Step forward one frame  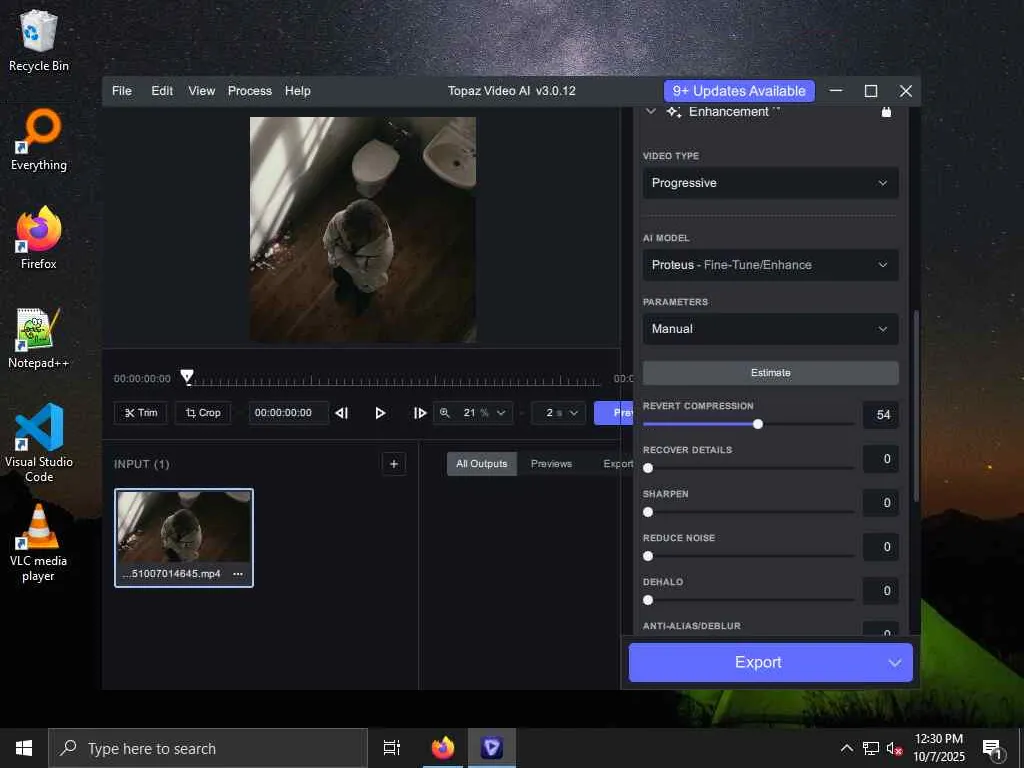coord(420,413)
